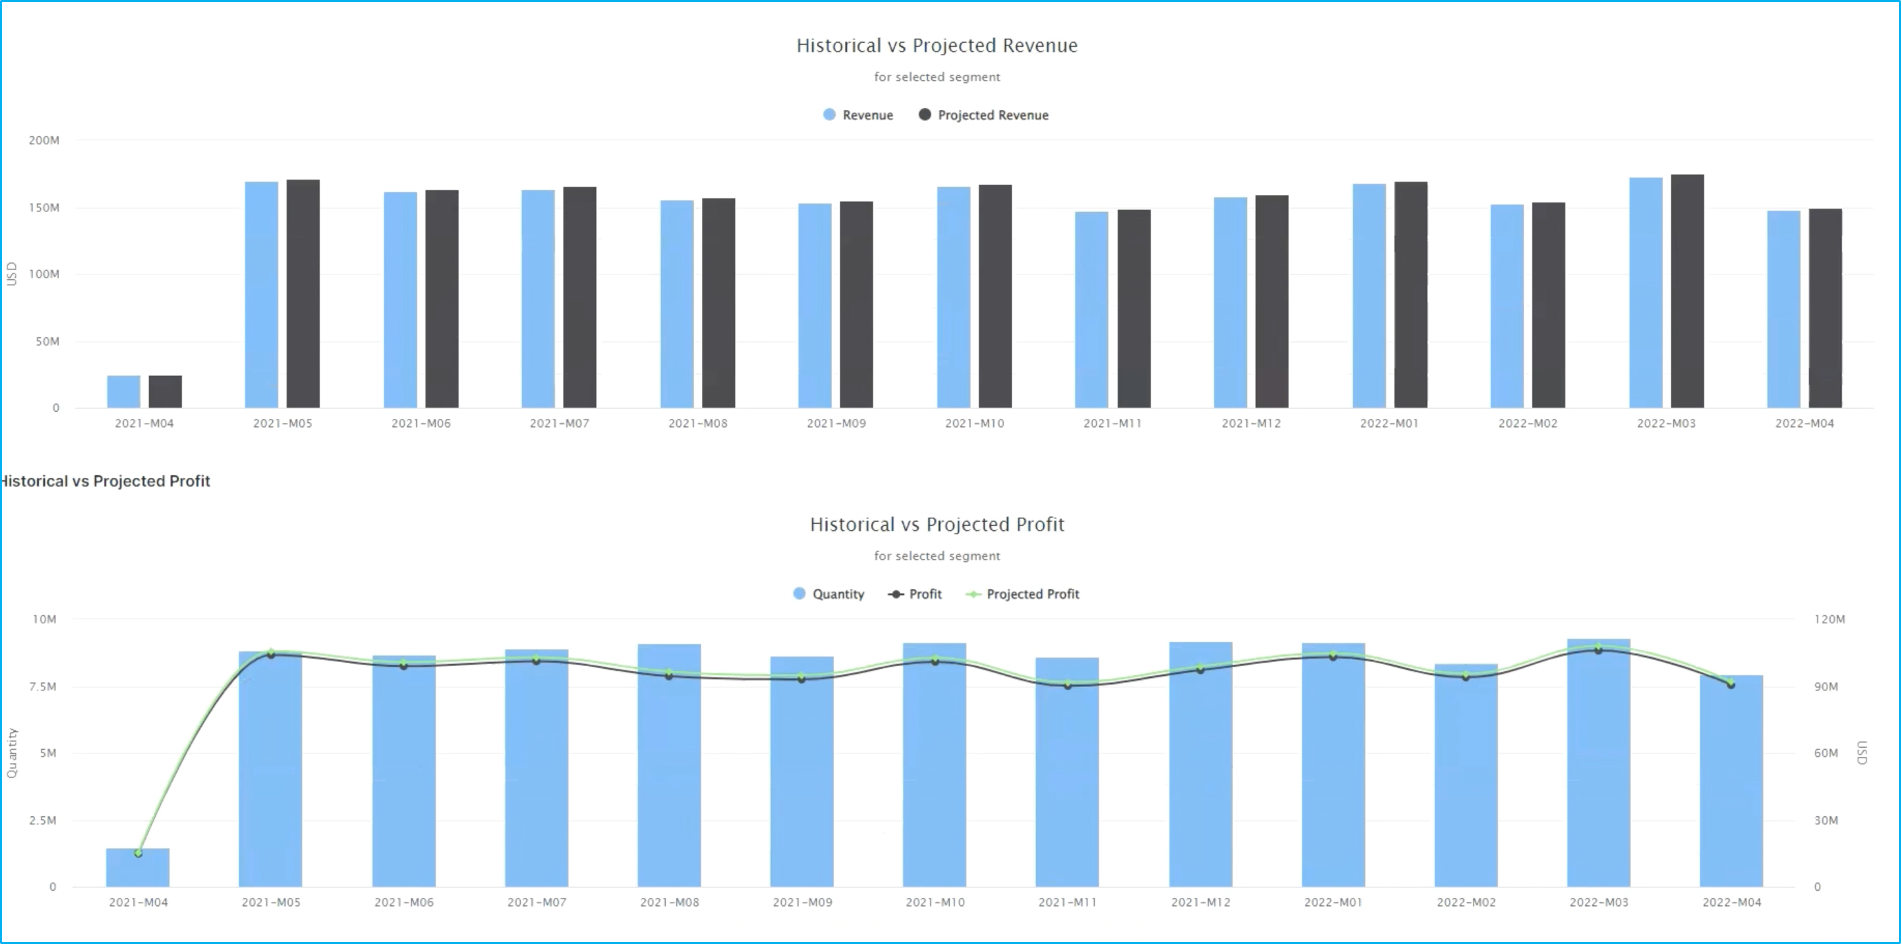Select the short Quantity bar for 2021-M04
Image resolution: width=1902 pixels, height=944 pixels.
click(138, 868)
